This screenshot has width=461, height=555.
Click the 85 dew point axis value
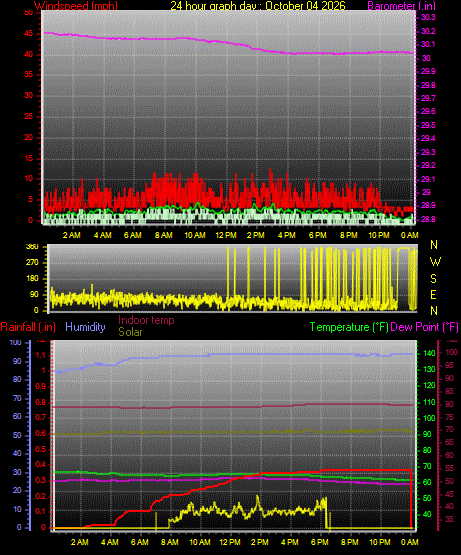point(449,391)
